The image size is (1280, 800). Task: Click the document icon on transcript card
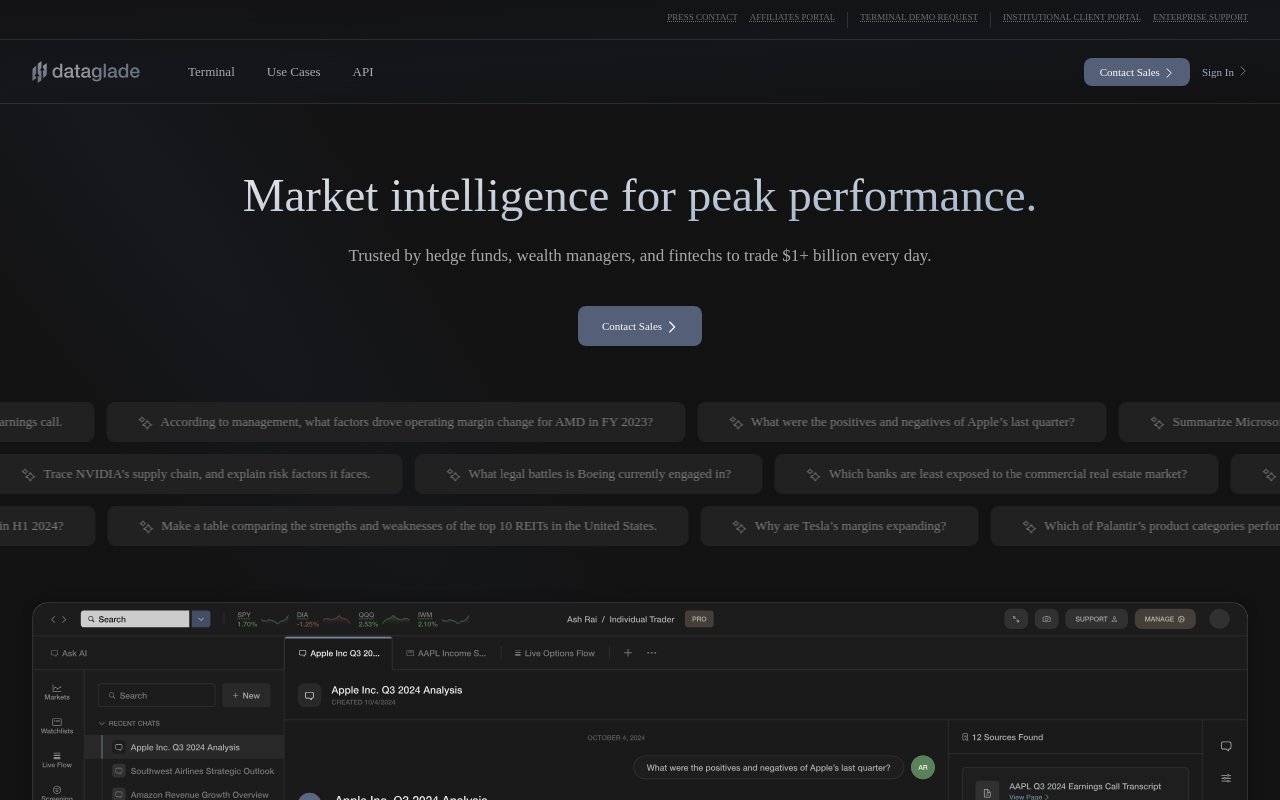click(x=987, y=792)
